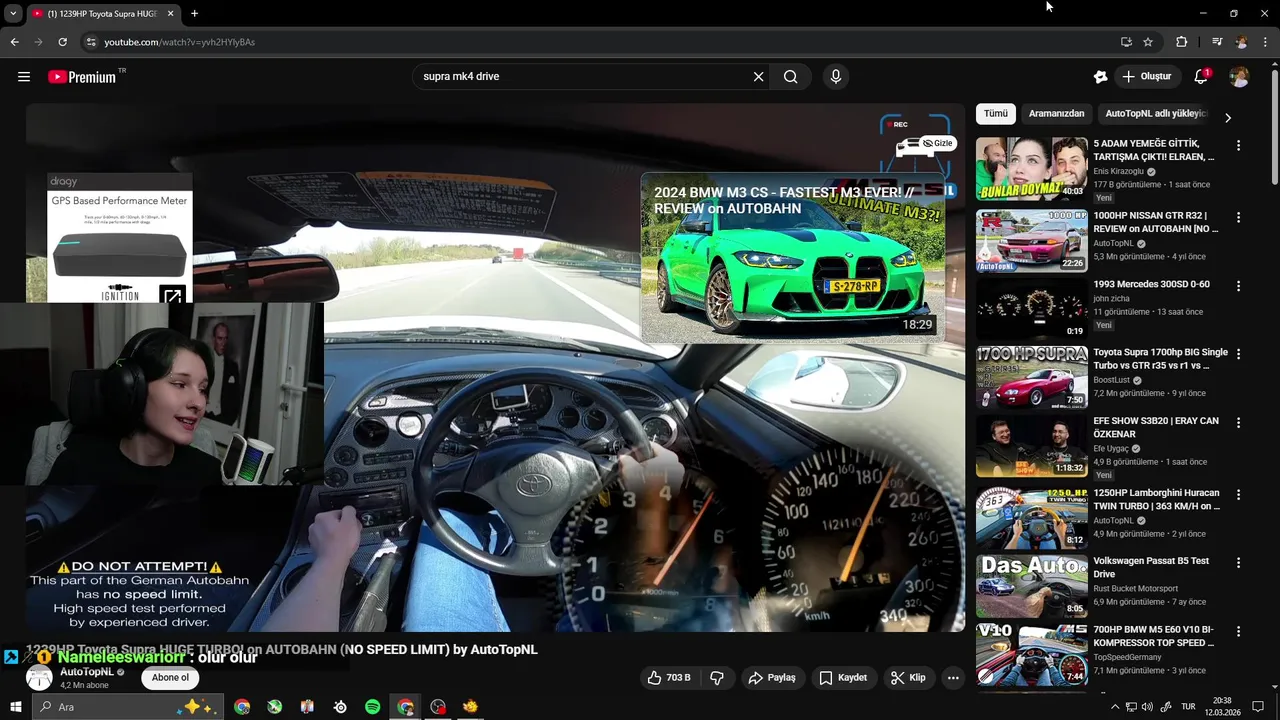Open a new browser tab
This screenshot has height=720, width=1280.
(x=194, y=13)
